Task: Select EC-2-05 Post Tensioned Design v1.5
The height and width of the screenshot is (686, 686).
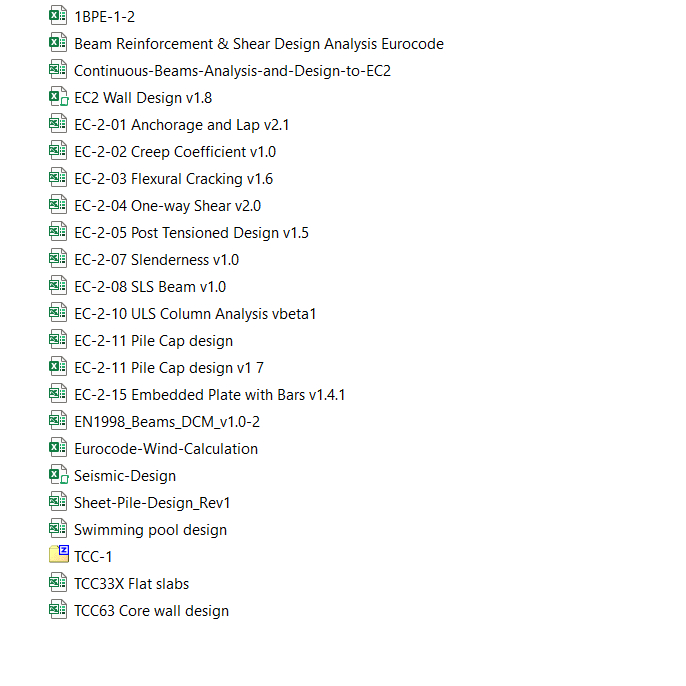Action: point(191,233)
